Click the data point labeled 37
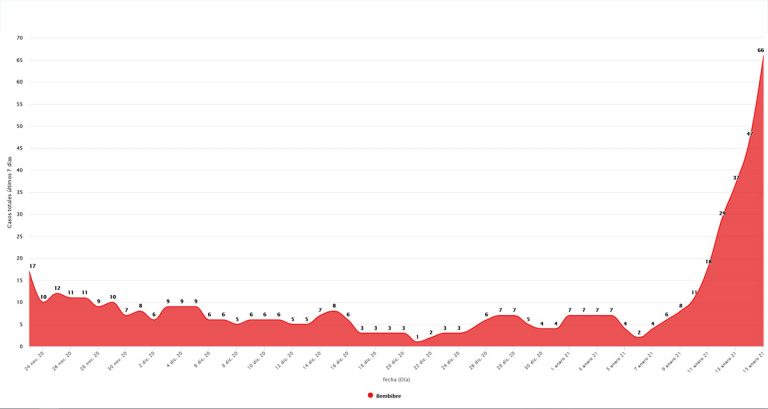The width and height of the screenshot is (768, 409). tap(736, 178)
